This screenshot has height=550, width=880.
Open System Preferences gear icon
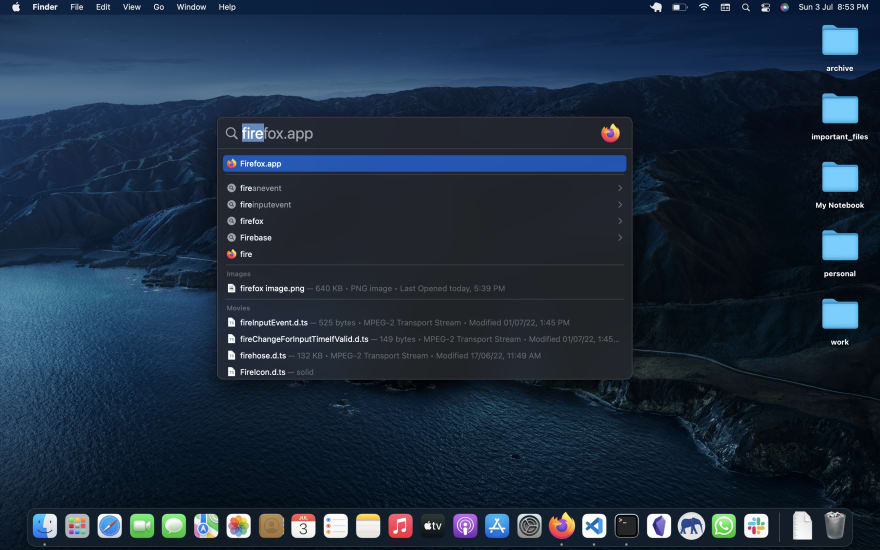(x=529, y=526)
